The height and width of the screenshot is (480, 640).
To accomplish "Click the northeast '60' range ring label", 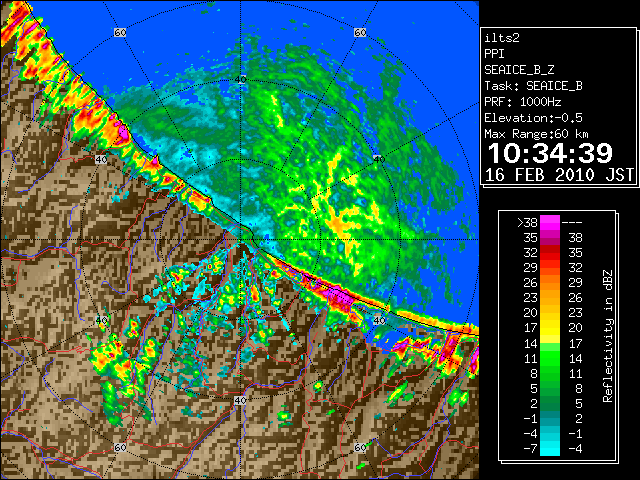I will coord(360,32).
